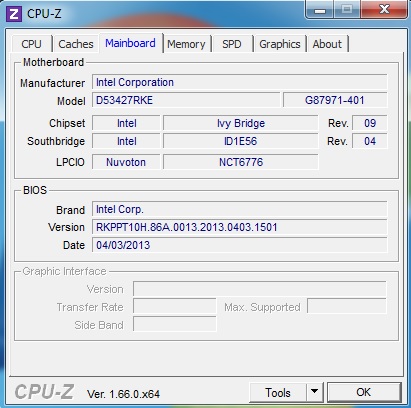Confirm with the OK button

[364, 392]
